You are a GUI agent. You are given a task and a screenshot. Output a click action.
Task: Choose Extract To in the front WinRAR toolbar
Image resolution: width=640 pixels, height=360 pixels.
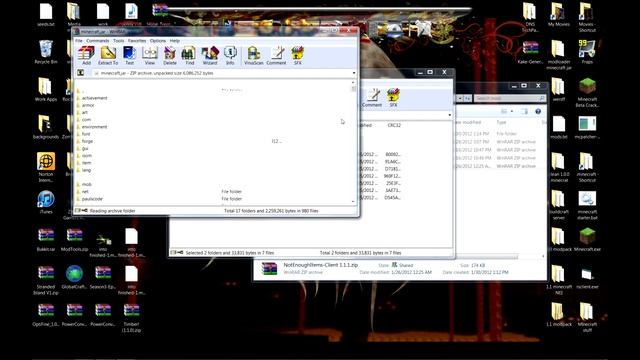[x=108, y=56]
